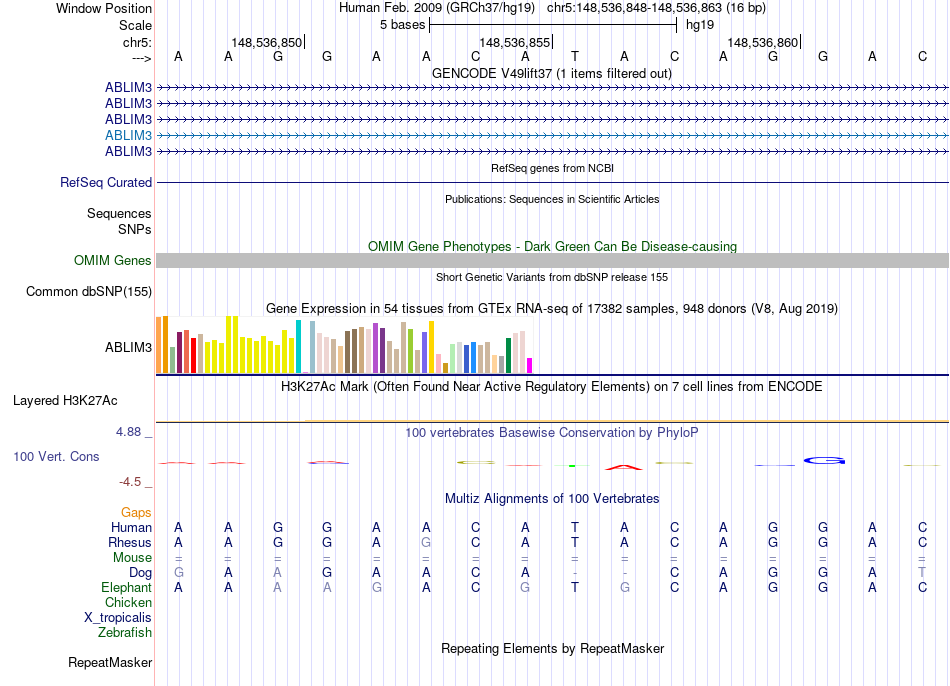Click the Rhesus alignment row label
The width and height of the screenshot is (950, 686).
[130, 542]
